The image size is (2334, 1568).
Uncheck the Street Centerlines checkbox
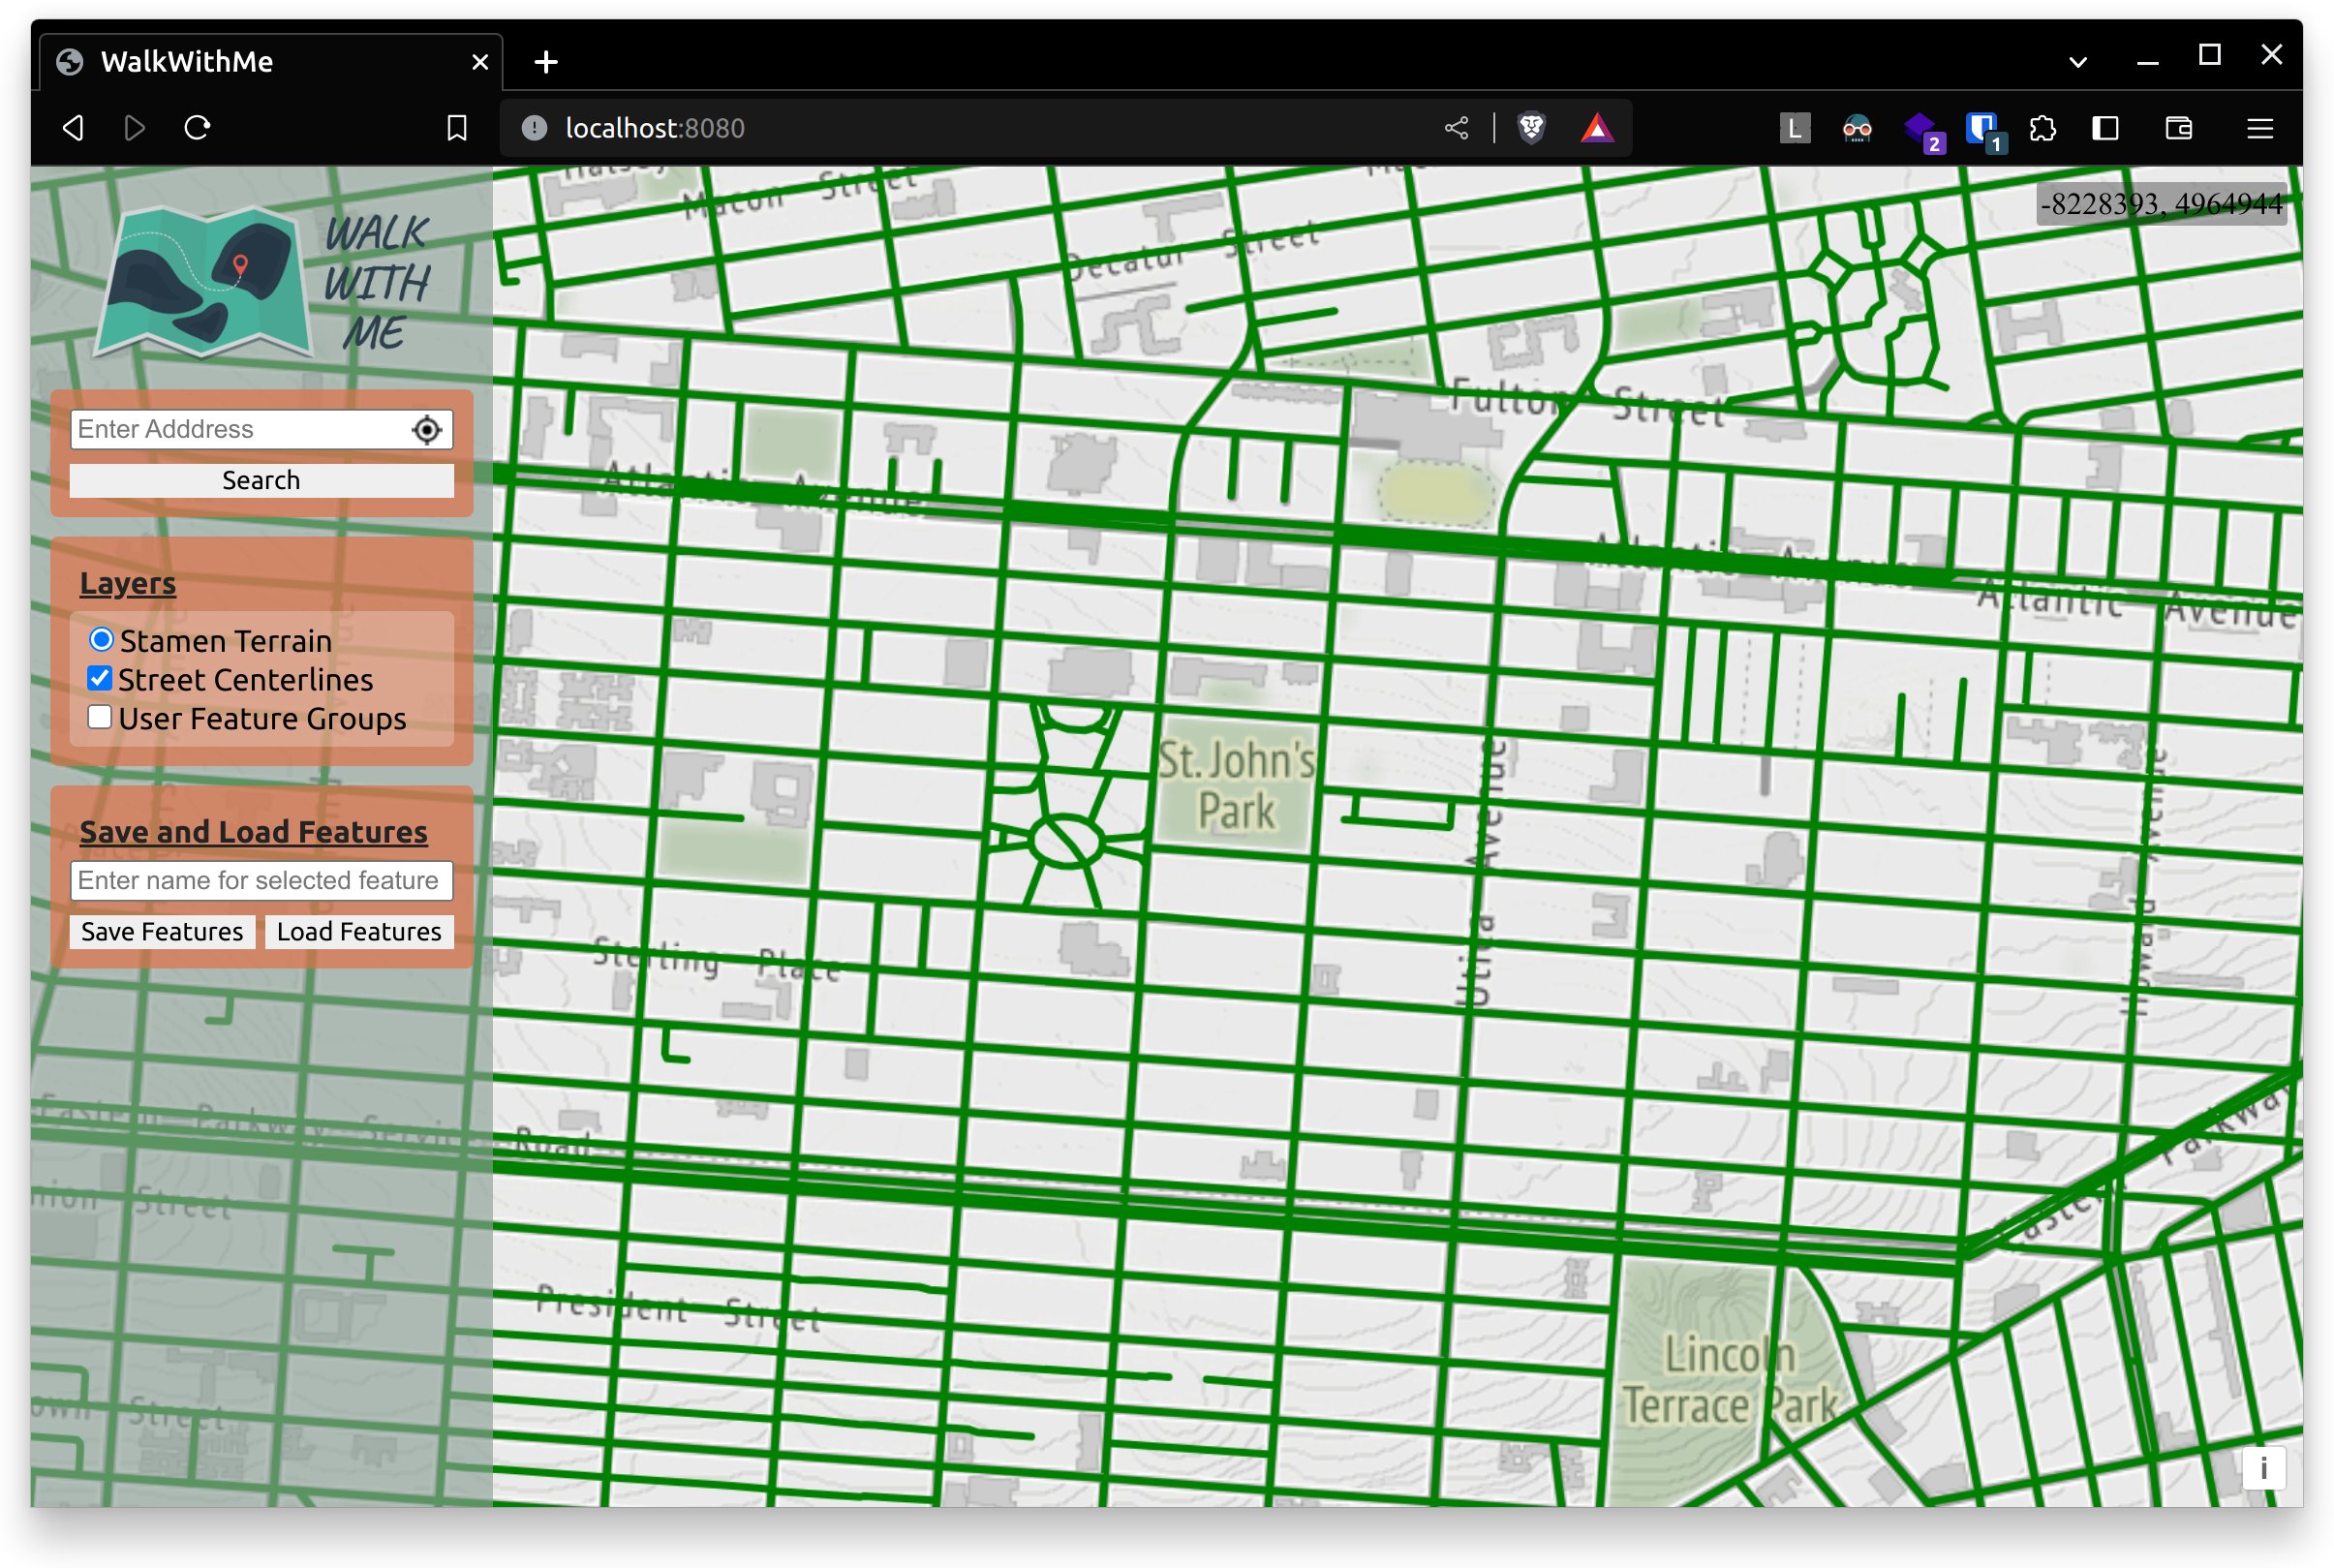tap(100, 678)
